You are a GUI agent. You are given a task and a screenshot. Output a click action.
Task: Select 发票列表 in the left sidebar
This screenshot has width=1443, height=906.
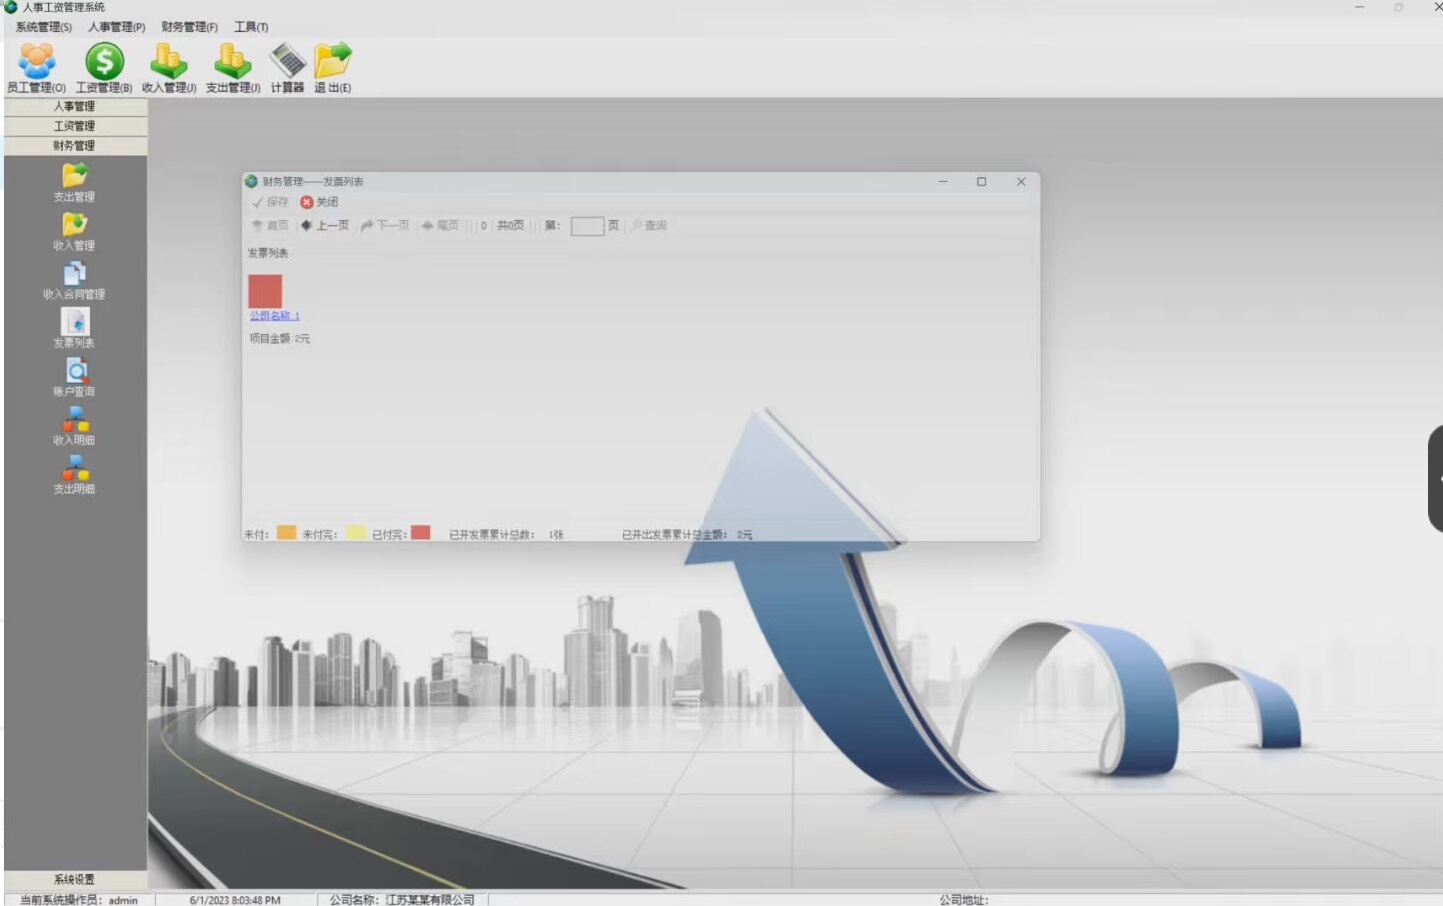[74, 328]
